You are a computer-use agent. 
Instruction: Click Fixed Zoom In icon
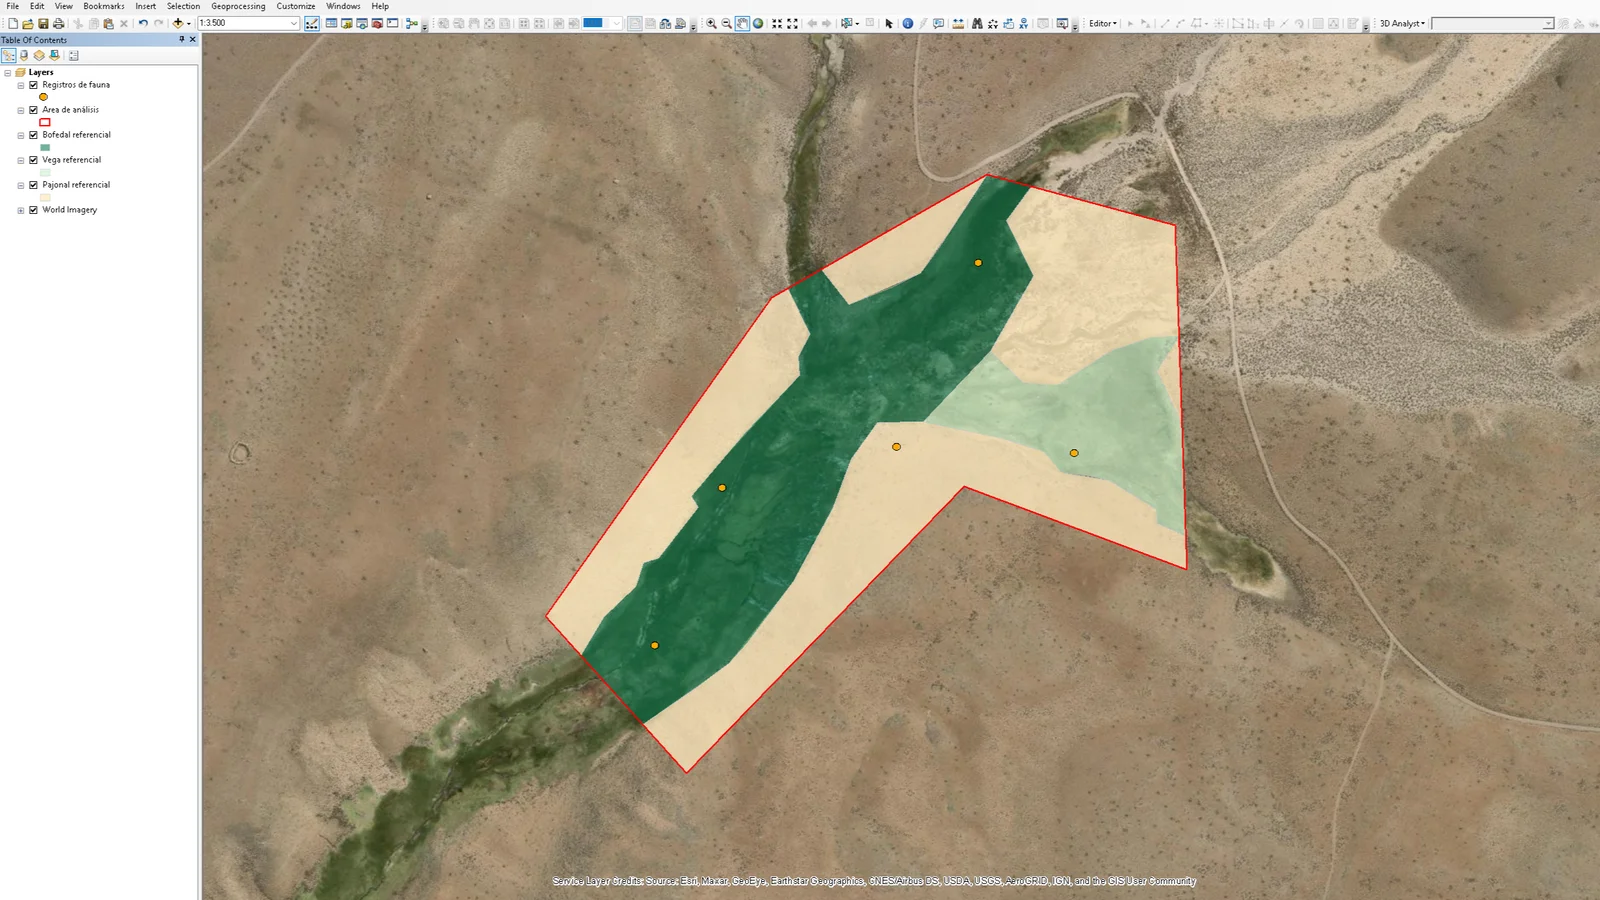(777, 23)
